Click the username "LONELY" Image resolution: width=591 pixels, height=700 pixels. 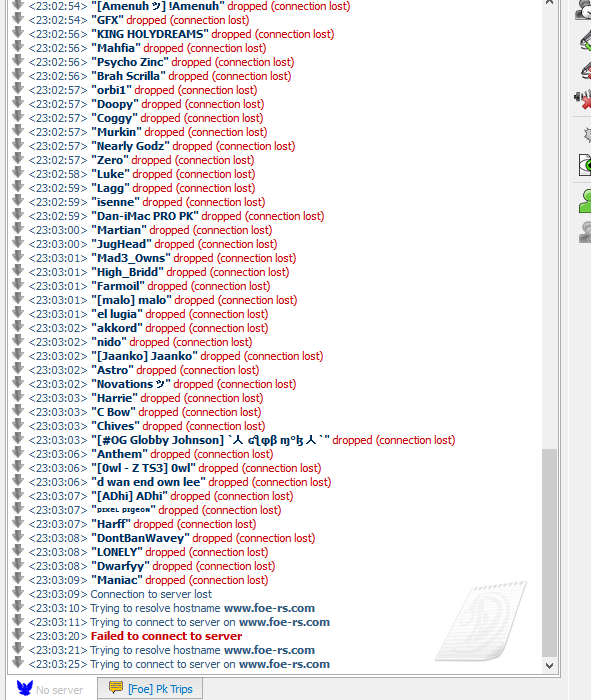[x=117, y=552]
